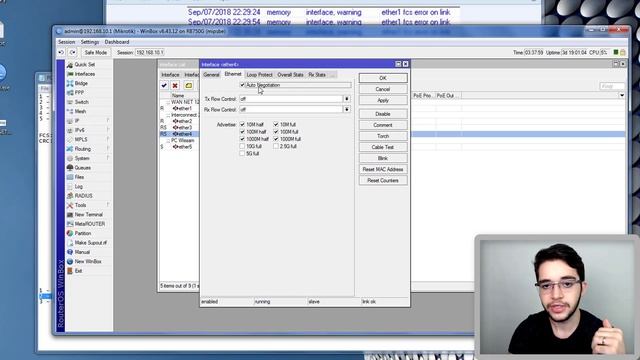This screenshot has height=360, width=640.
Task: Uncheck Advertise 100M full
Action: click(276, 131)
